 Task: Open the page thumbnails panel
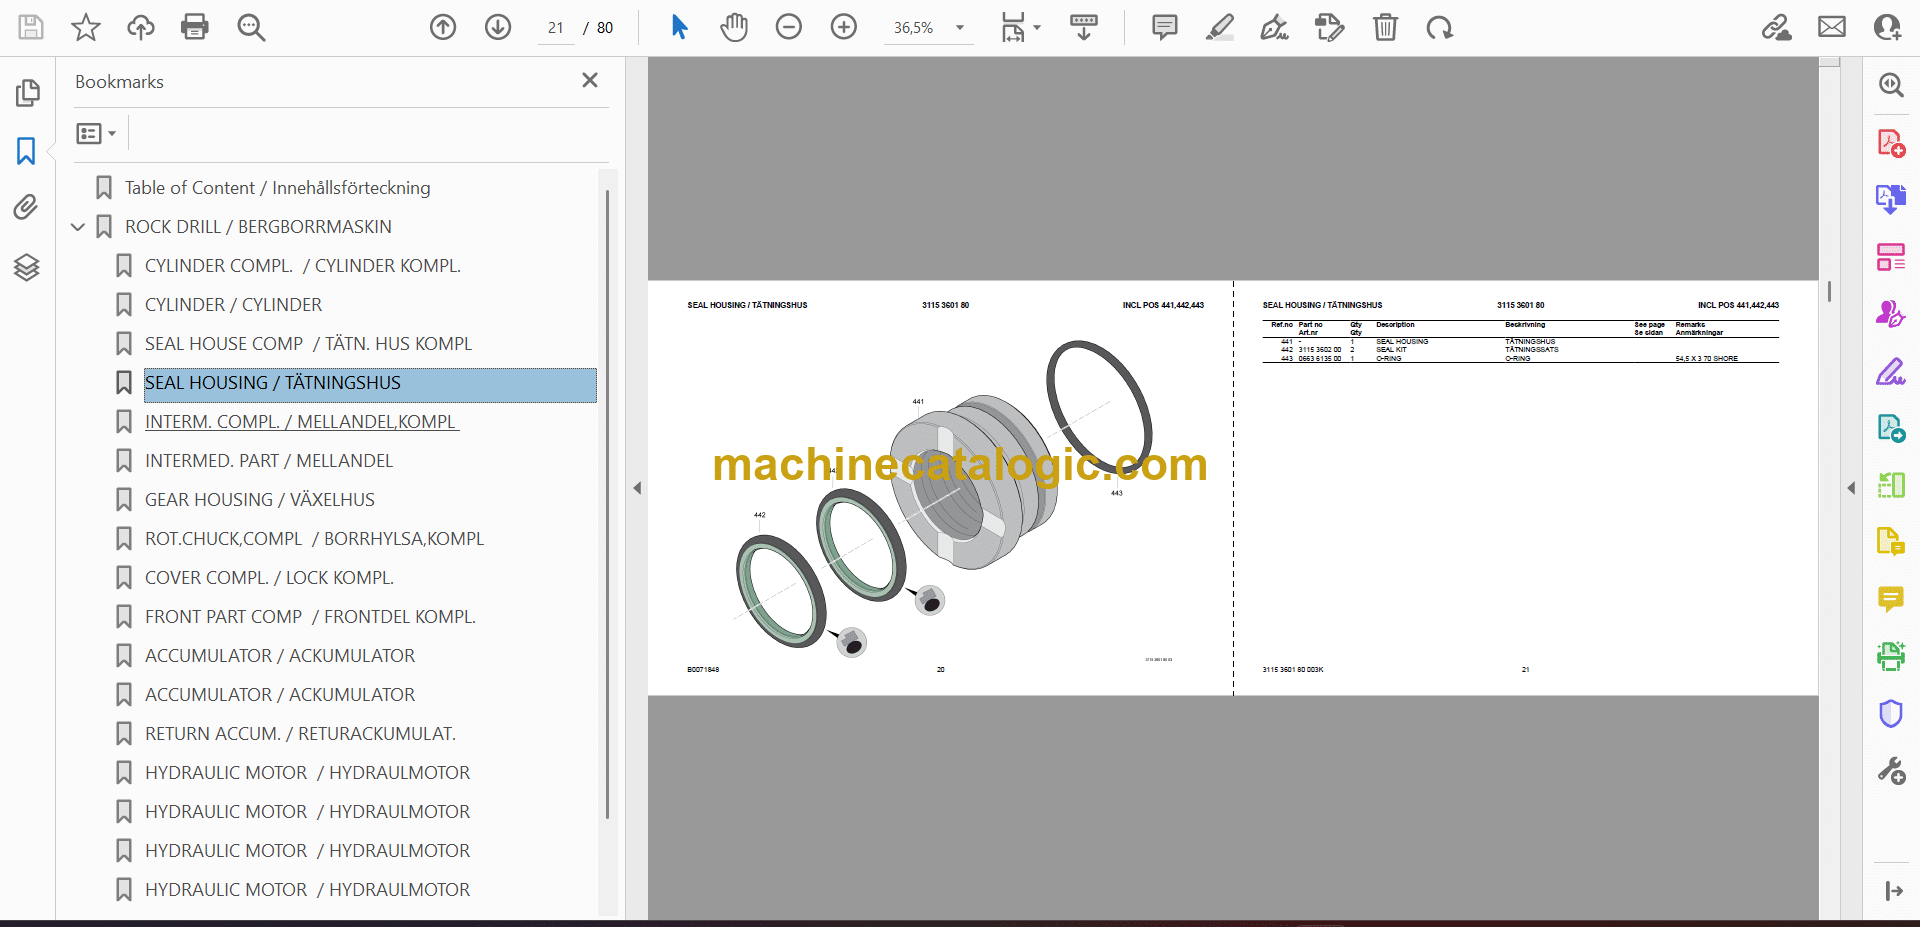point(27,93)
